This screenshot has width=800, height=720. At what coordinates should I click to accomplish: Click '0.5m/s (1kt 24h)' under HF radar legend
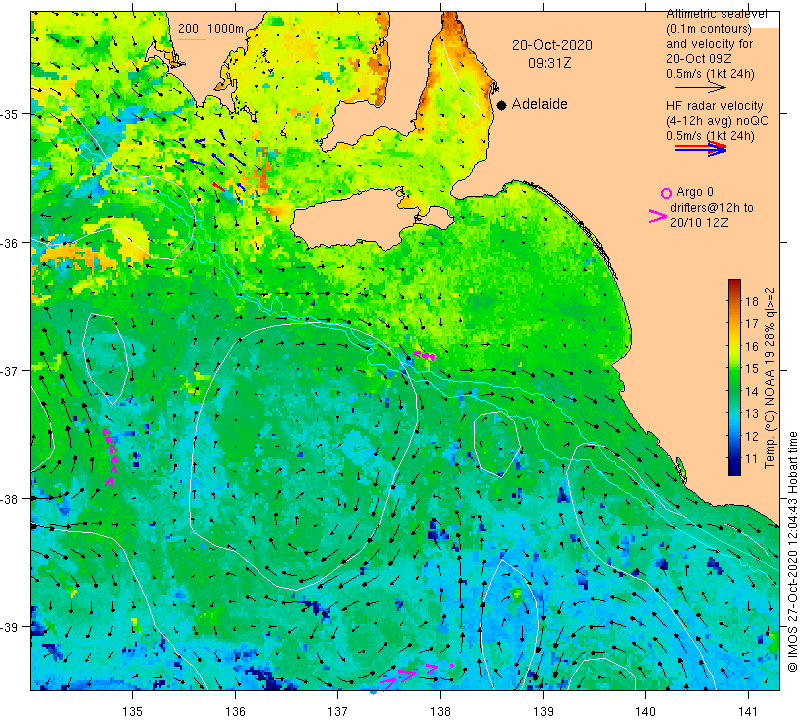point(710,136)
